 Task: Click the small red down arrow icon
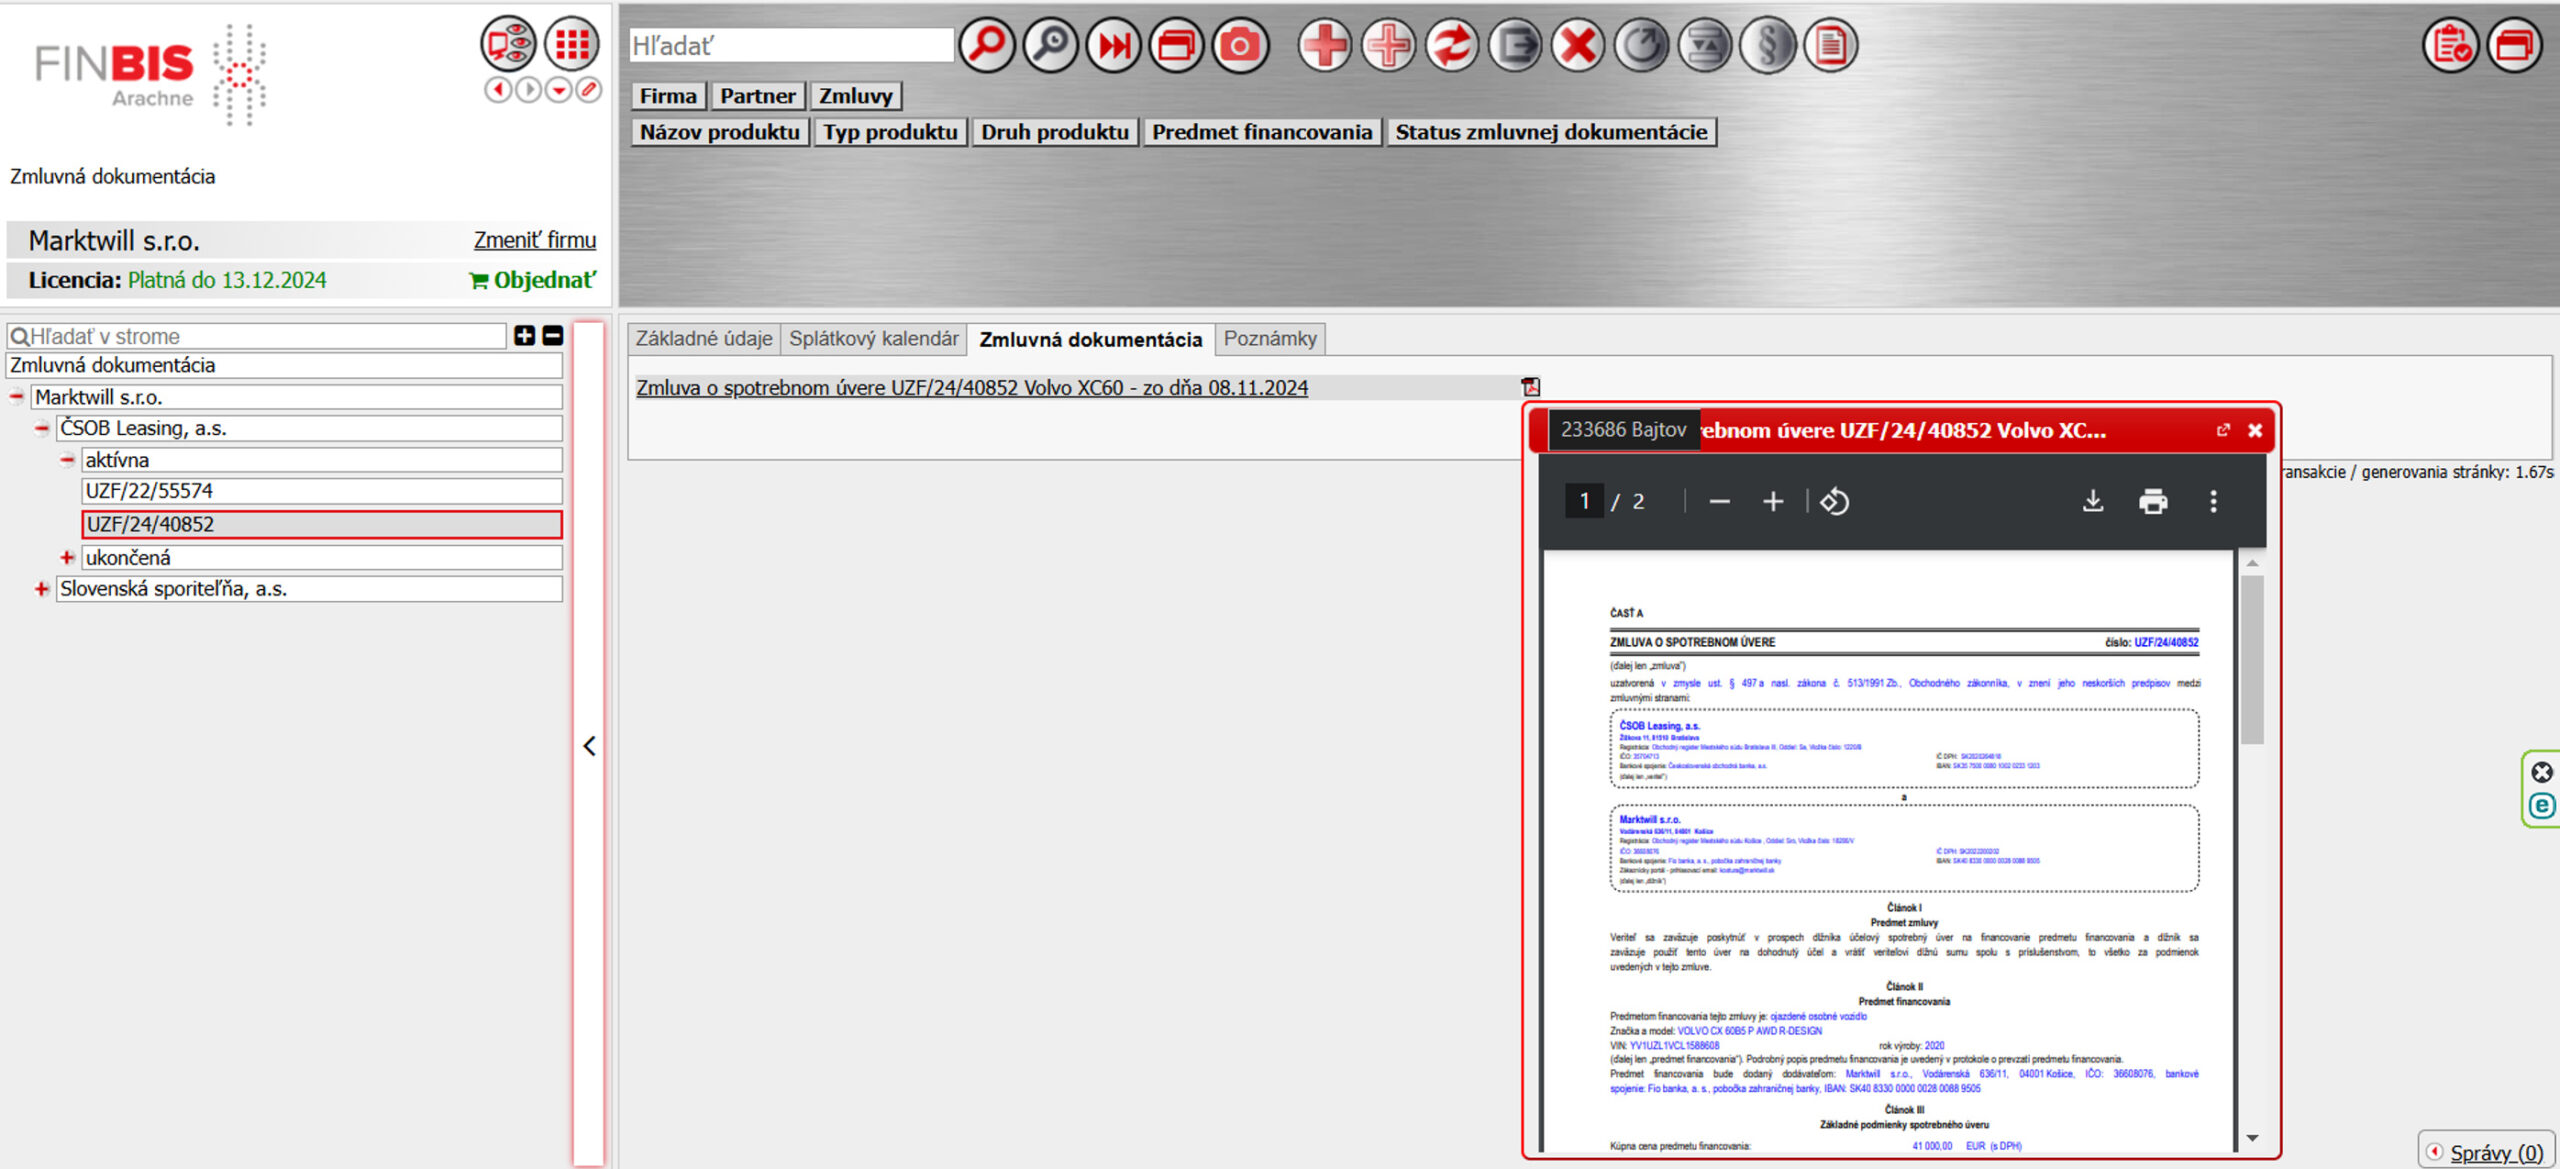[559, 90]
